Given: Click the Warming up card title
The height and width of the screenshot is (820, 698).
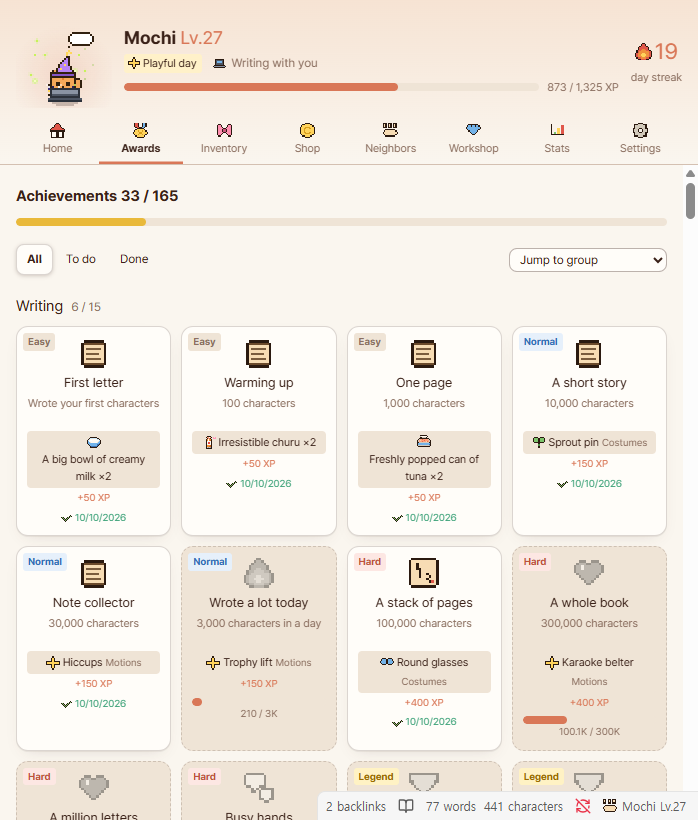Looking at the screenshot, I should (259, 383).
